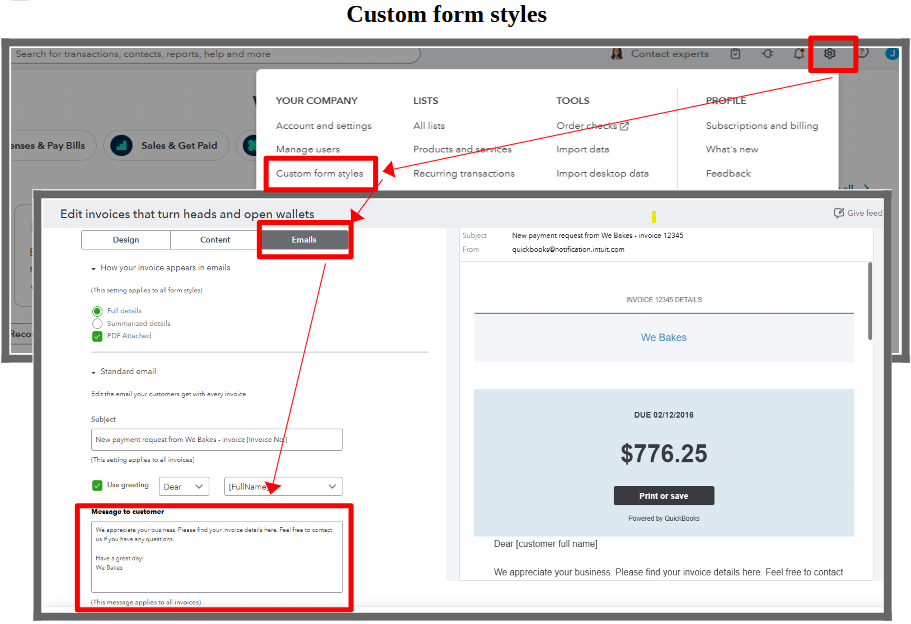The width and height of the screenshot is (911, 624).
Task: Click the Sales & Get Paid icon
Action: click(x=122, y=146)
